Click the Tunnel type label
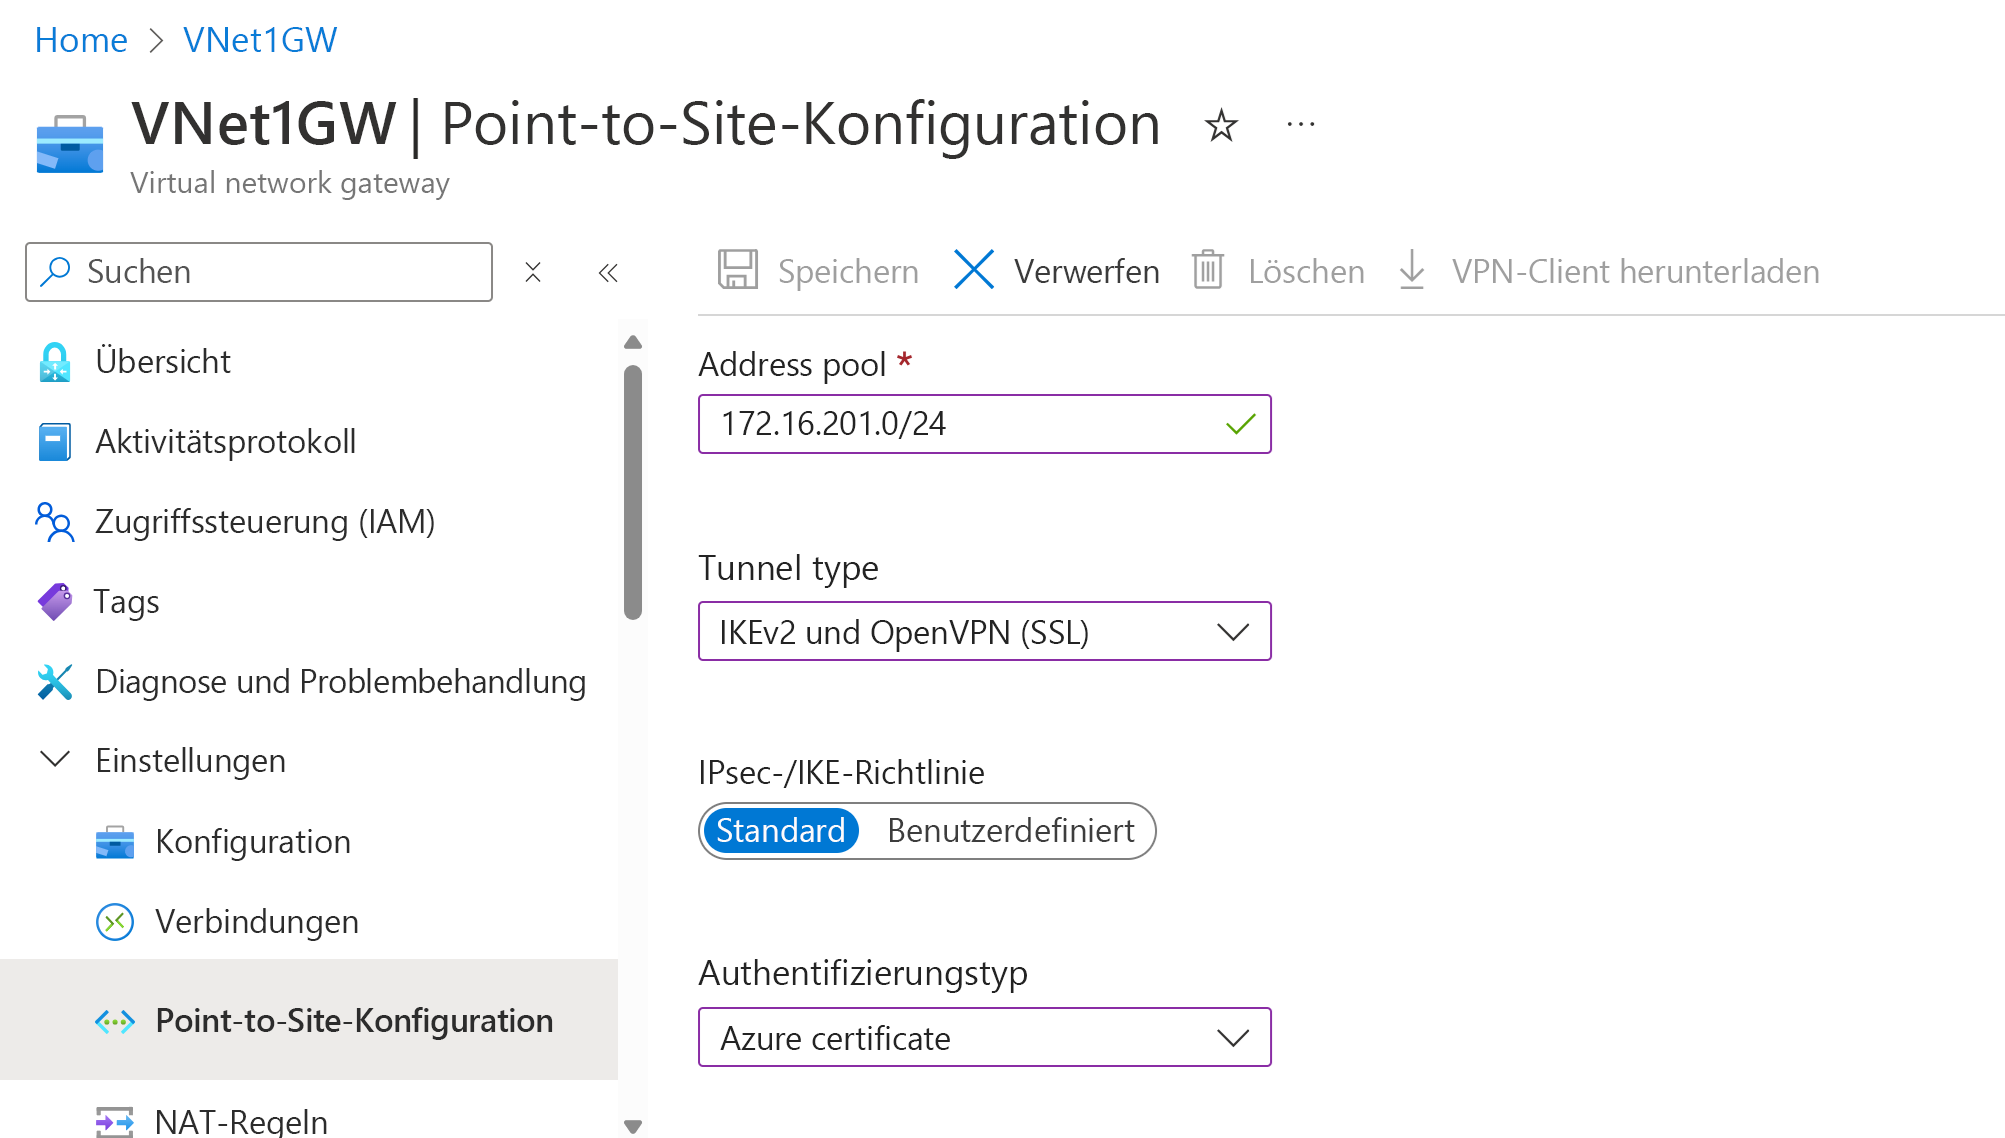 788,568
